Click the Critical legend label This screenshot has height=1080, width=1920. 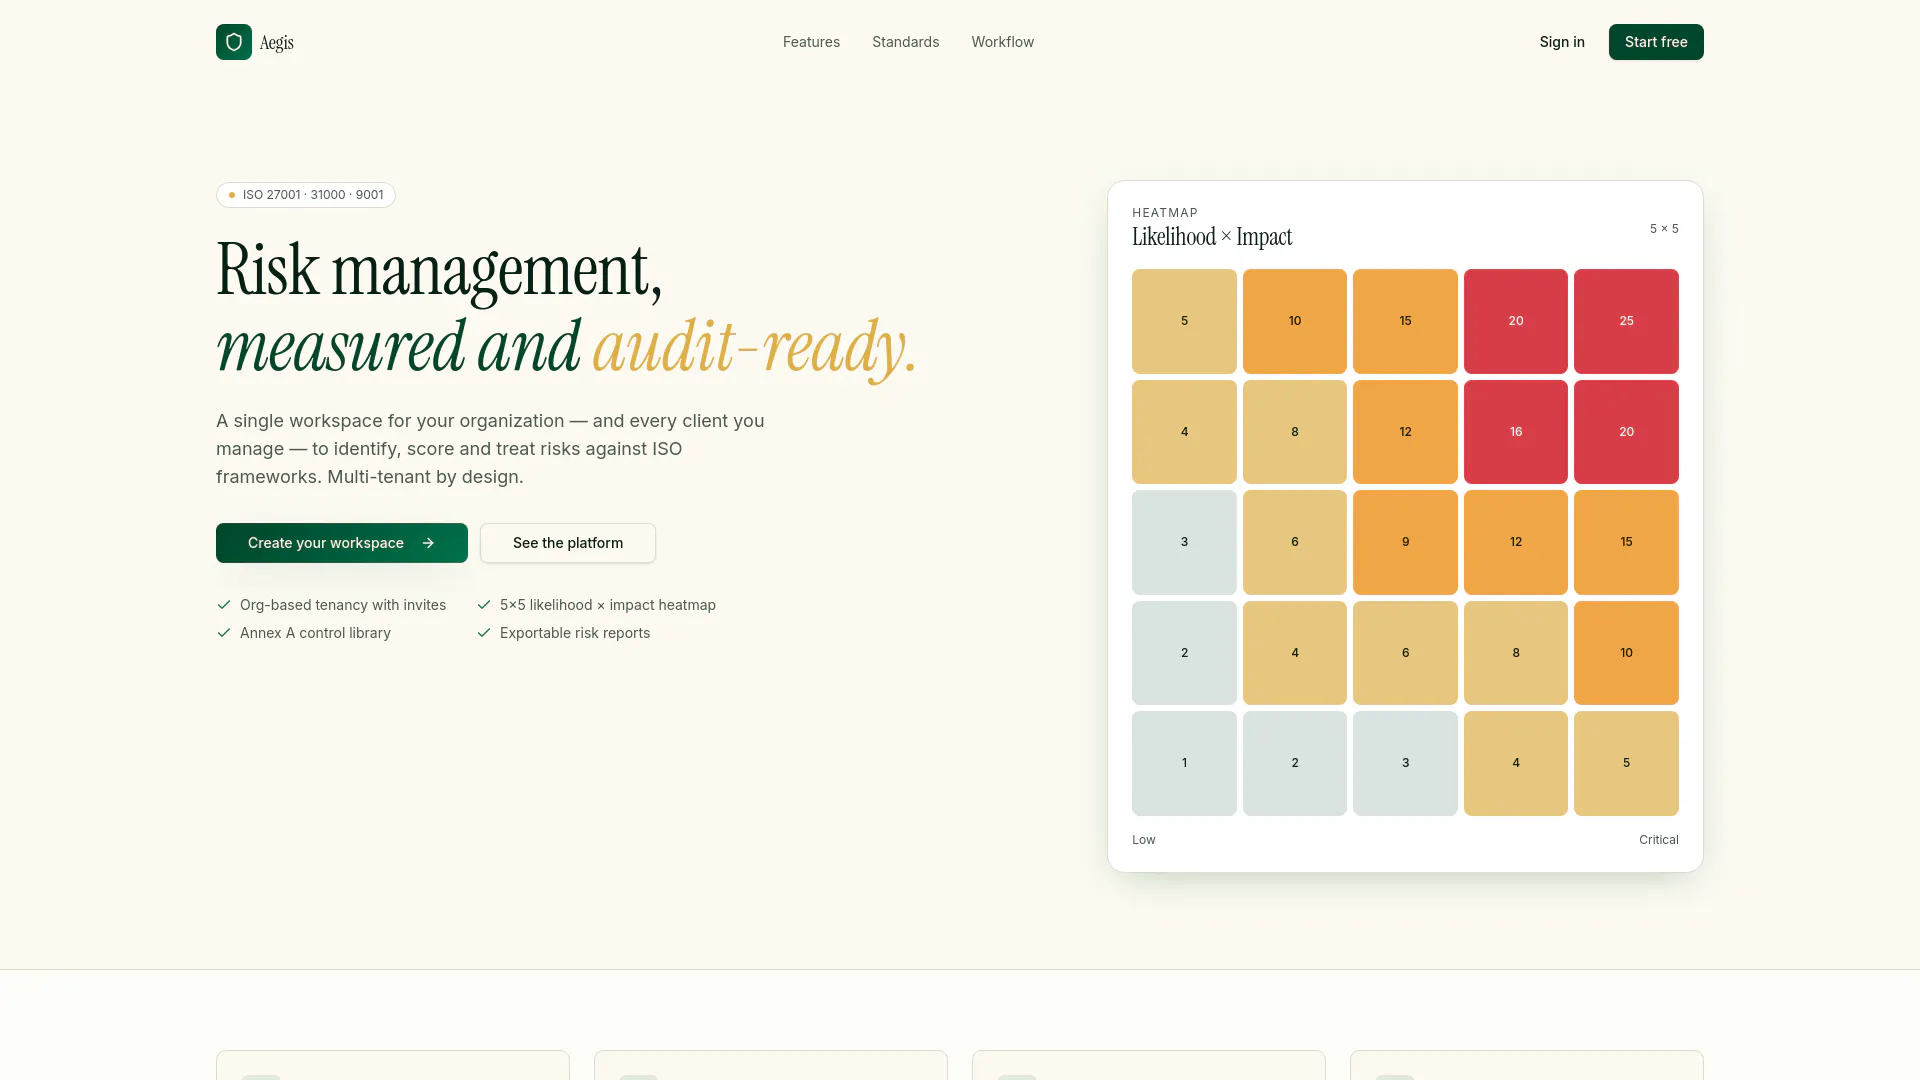[1658, 840]
